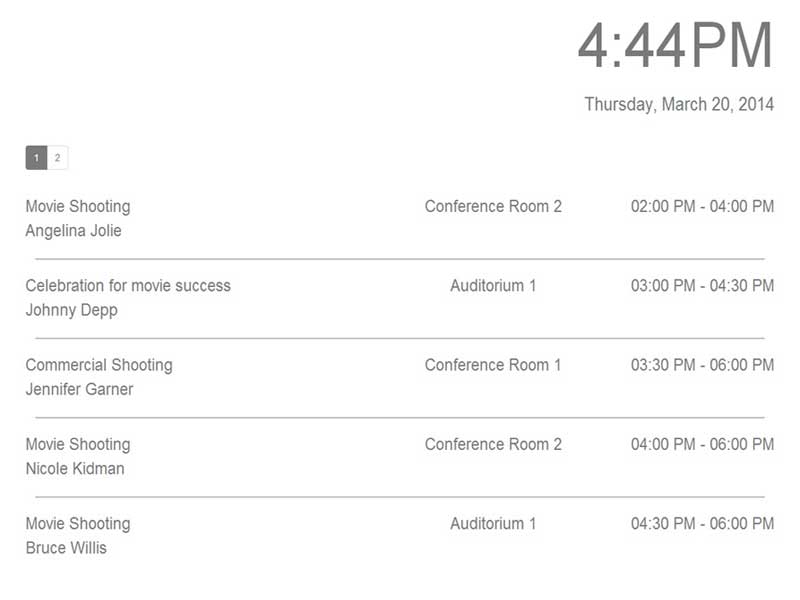This screenshot has height=600, width=800.
Task: Click the 04:00 PM - 06:00 PM time slot
Action: tap(703, 444)
